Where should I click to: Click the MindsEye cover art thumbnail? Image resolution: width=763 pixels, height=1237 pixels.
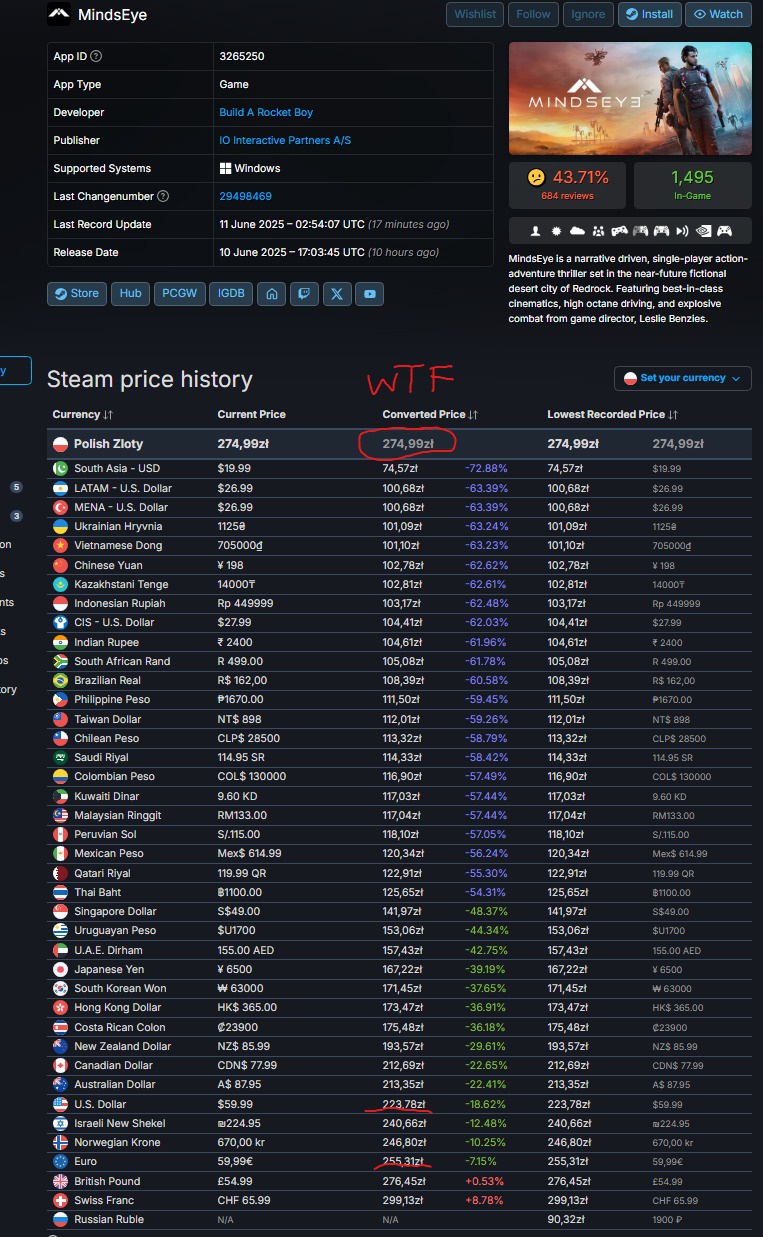pyautogui.click(x=630, y=98)
